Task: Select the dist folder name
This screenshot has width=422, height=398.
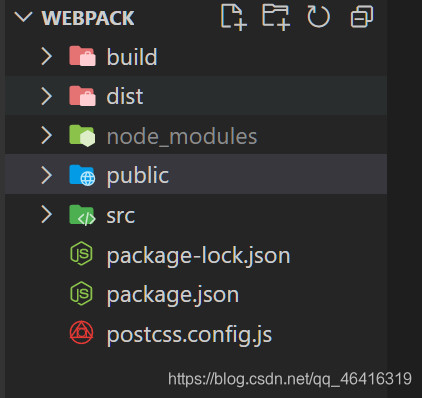Action: tap(125, 96)
